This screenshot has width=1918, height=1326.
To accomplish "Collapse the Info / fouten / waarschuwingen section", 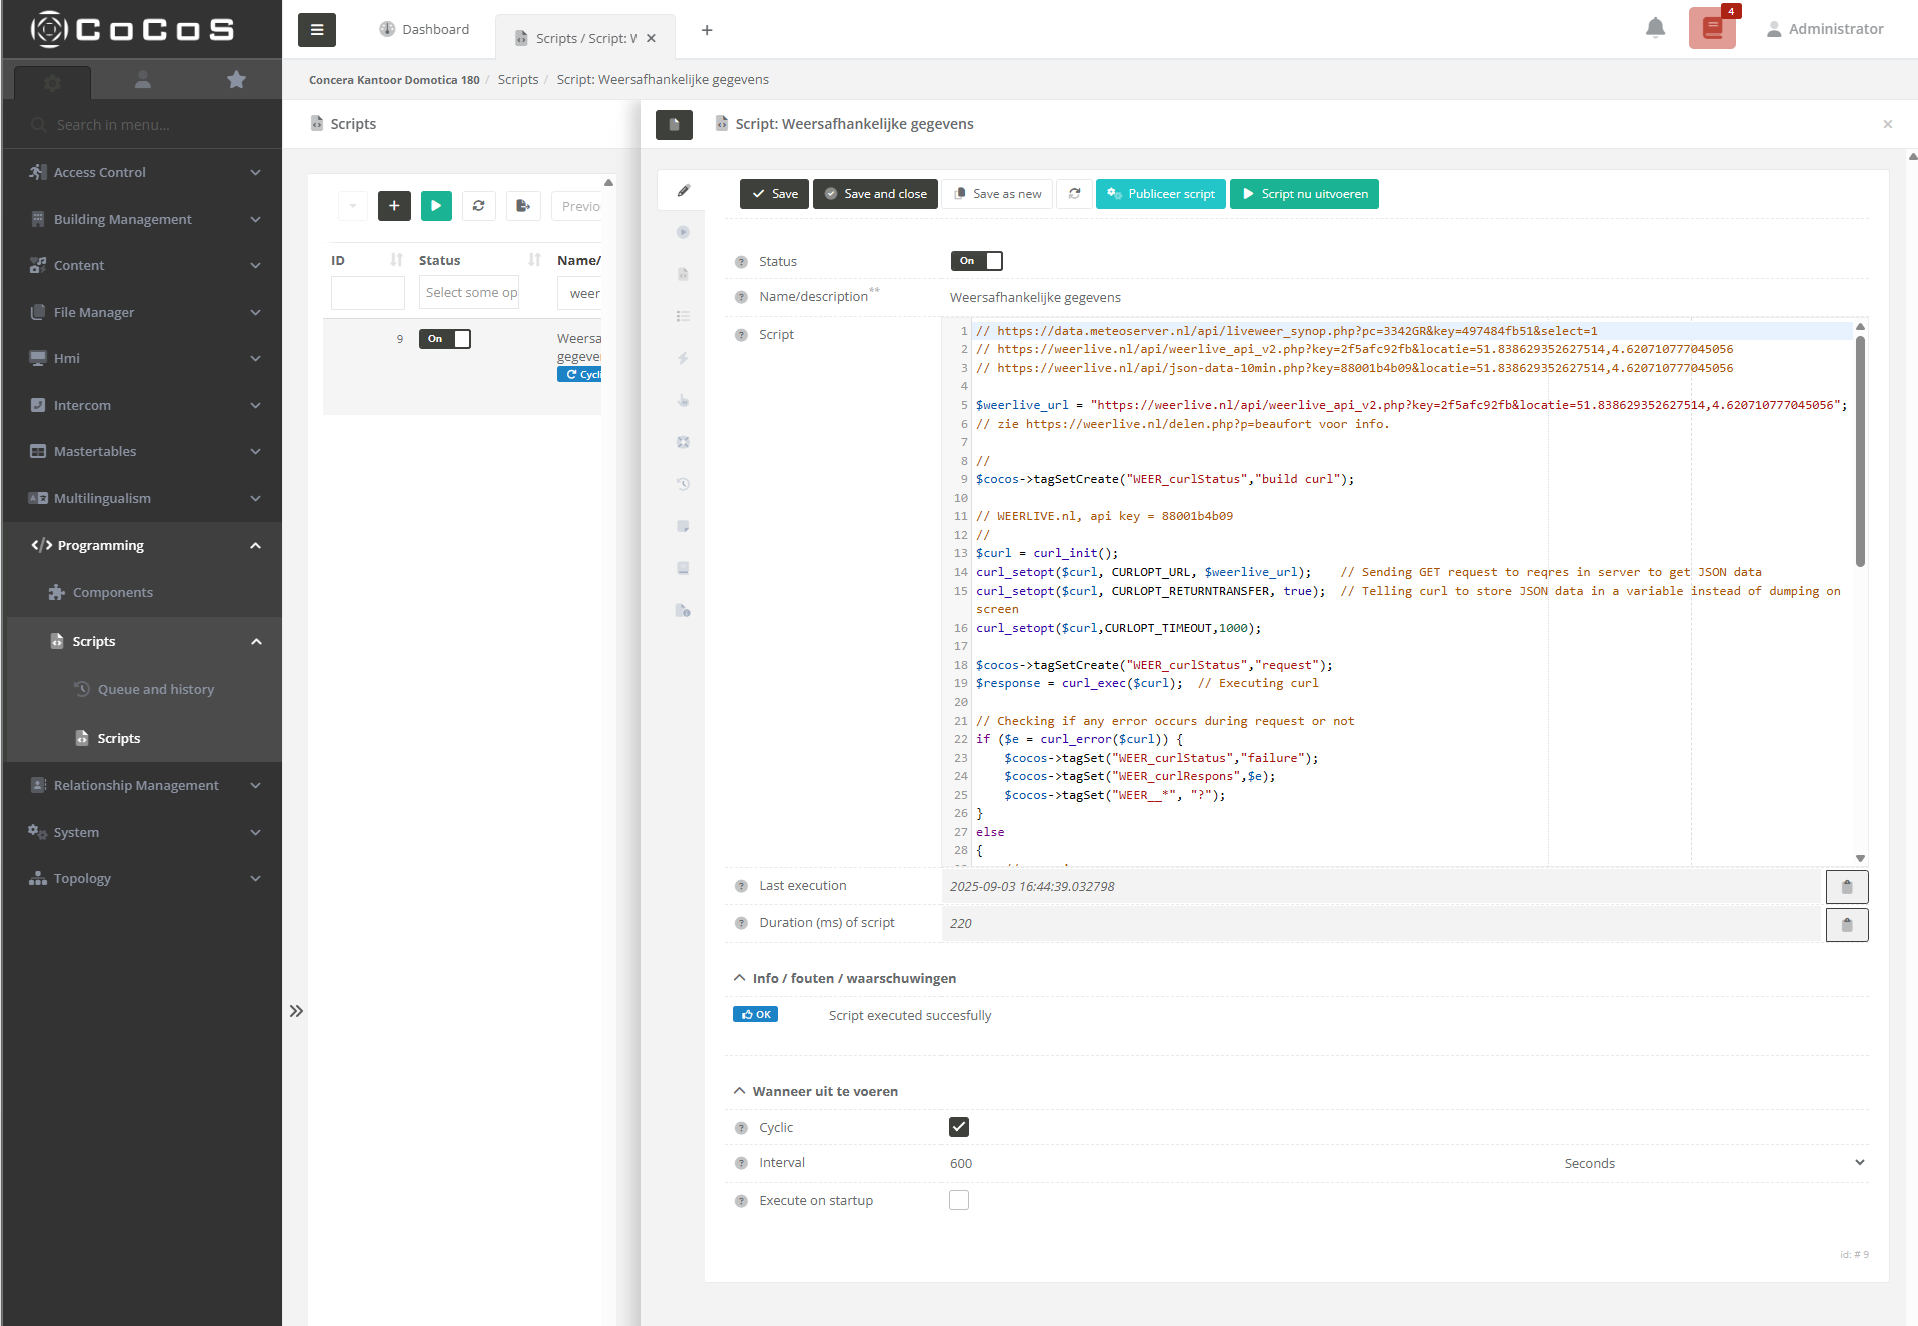I will coord(740,978).
